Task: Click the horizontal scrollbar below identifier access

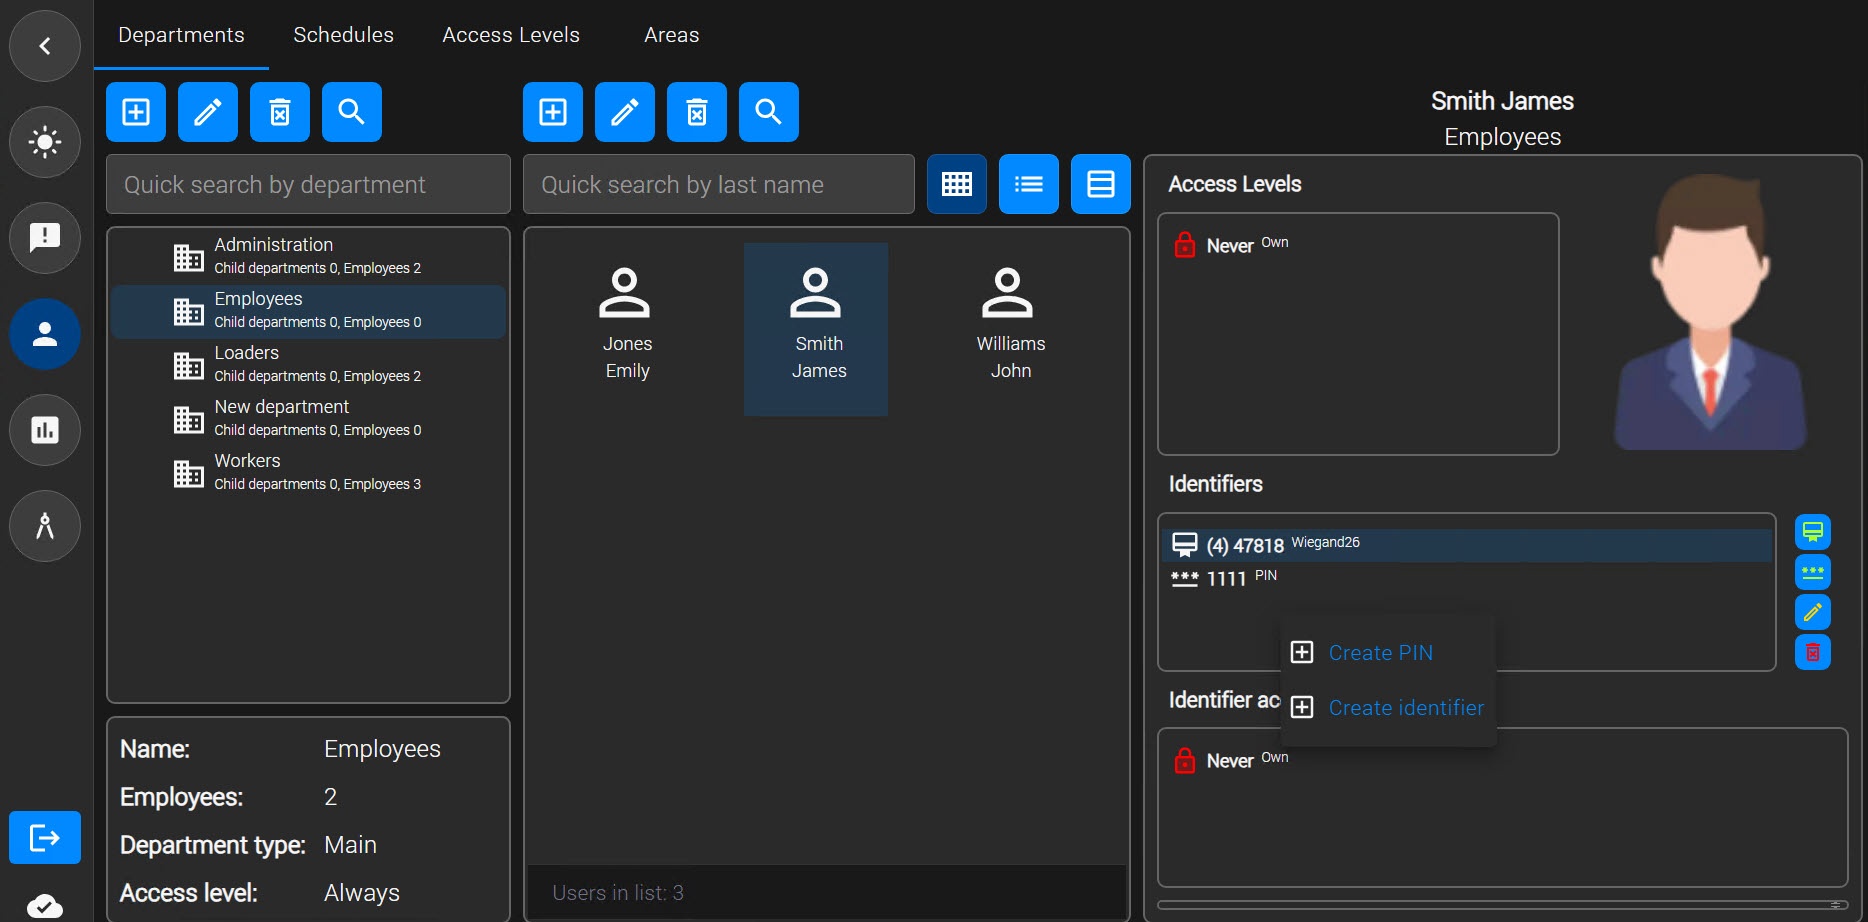Action: point(1502,905)
